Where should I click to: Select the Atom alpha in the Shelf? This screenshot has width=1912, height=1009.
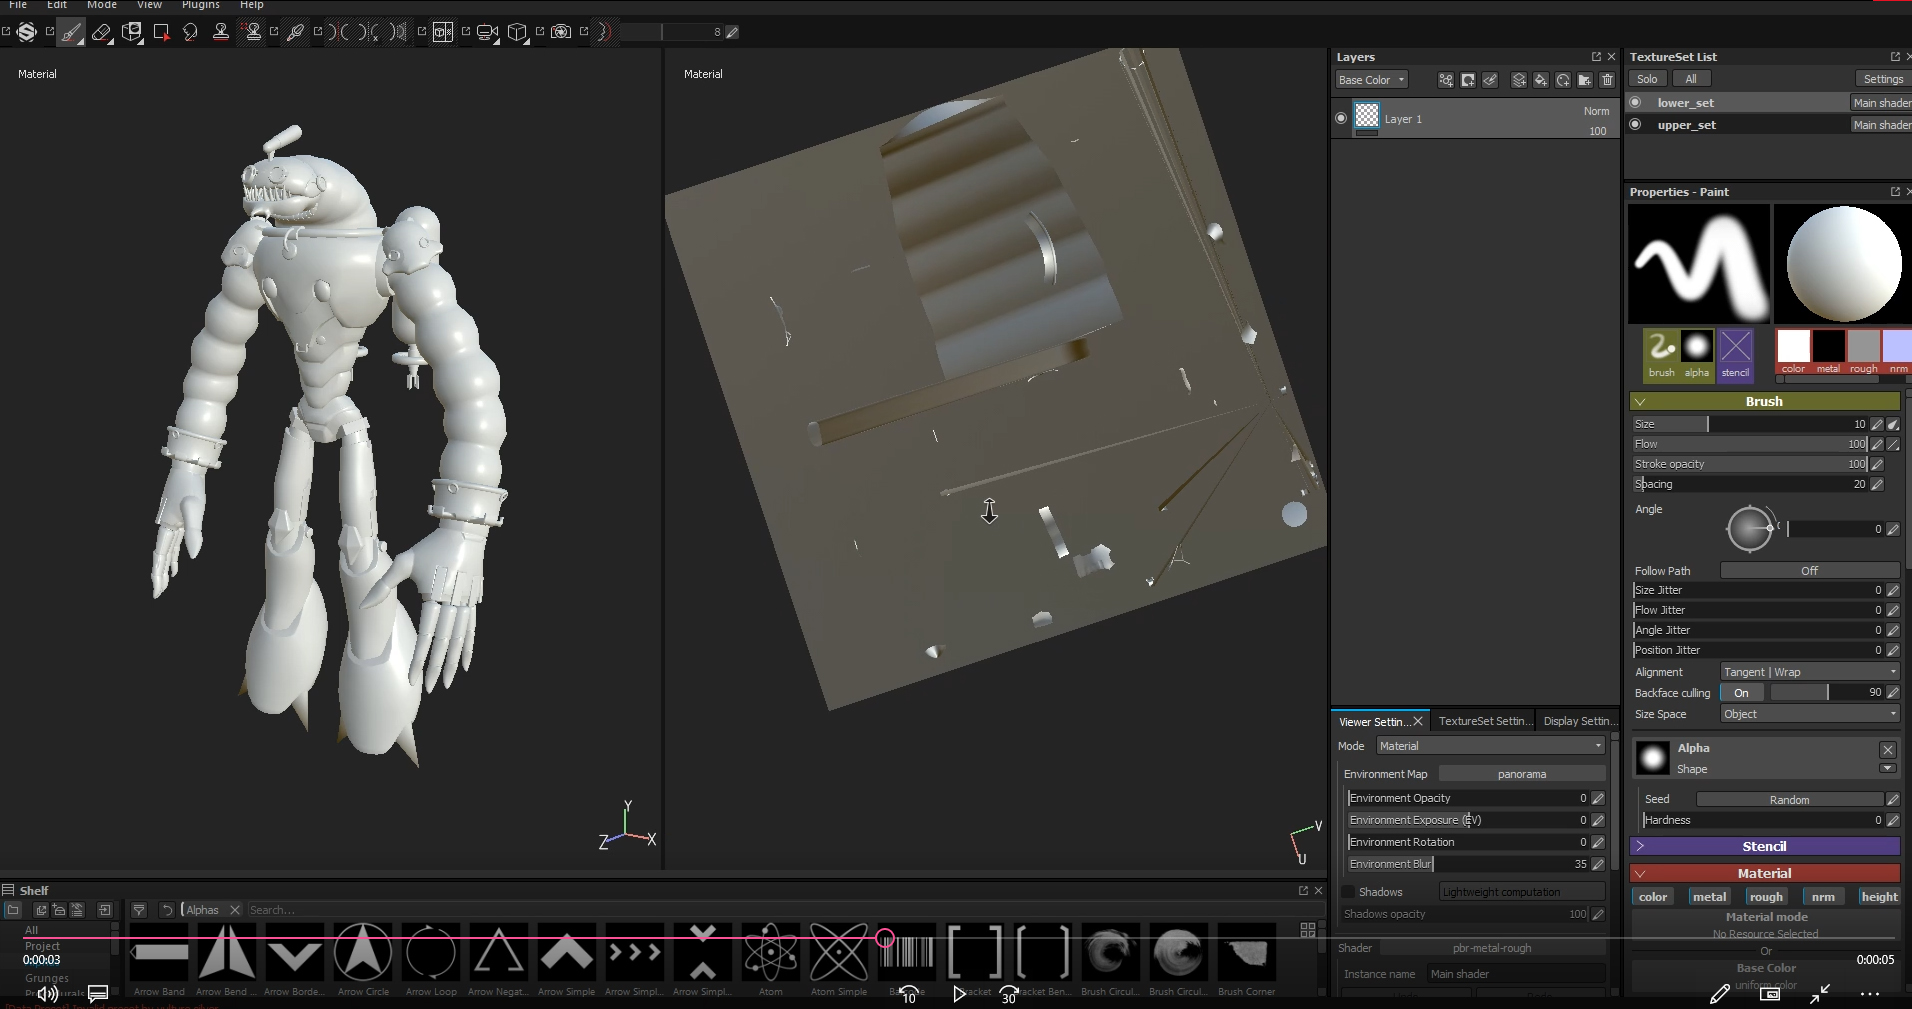click(x=770, y=953)
